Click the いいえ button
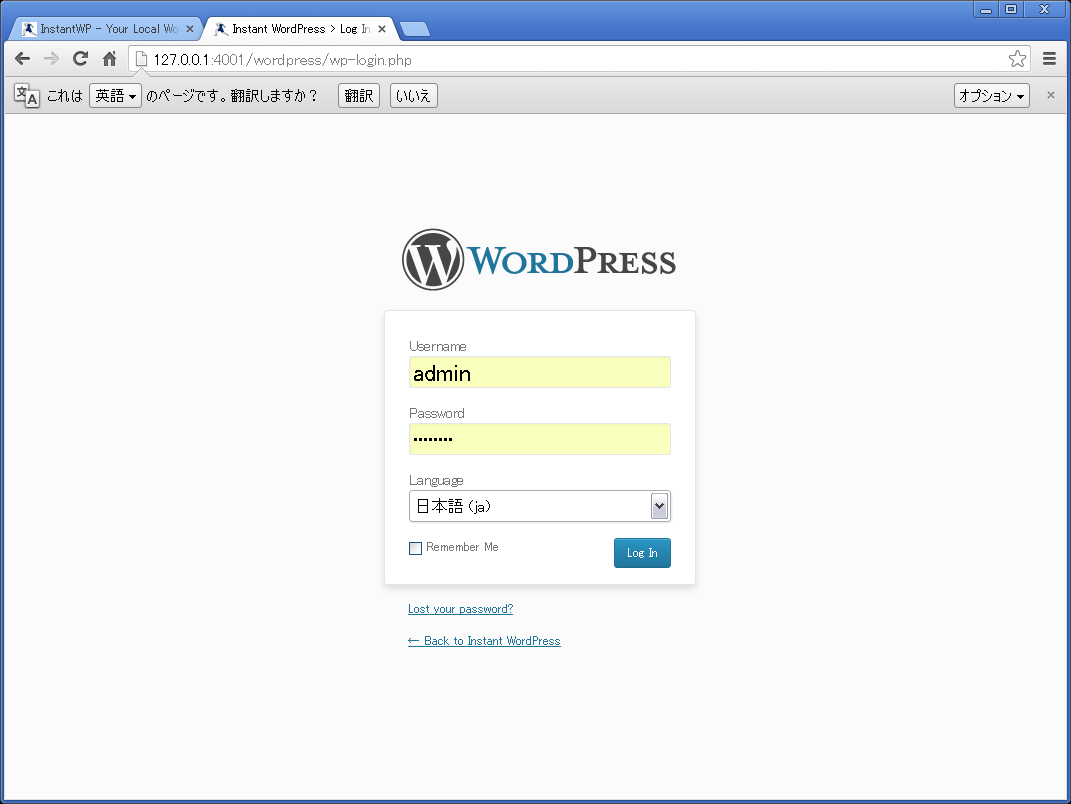This screenshot has height=804, width=1071. tap(413, 96)
